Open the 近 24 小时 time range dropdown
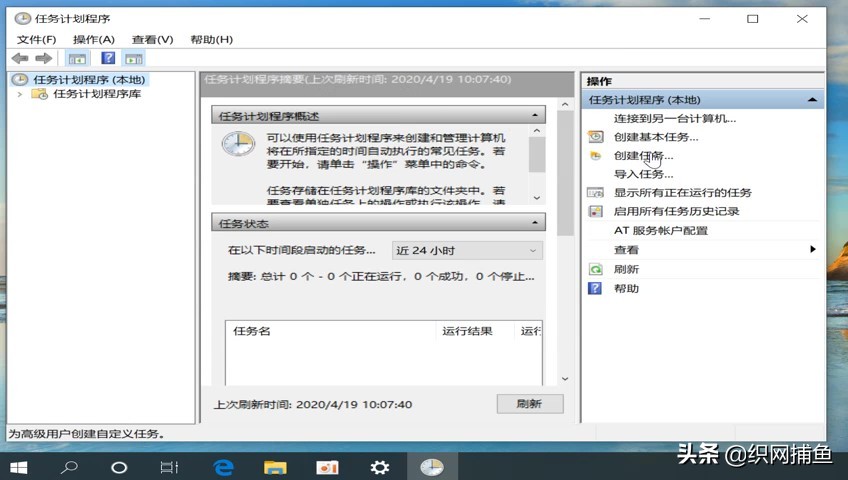This screenshot has width=848, height=480. (467, 250)
